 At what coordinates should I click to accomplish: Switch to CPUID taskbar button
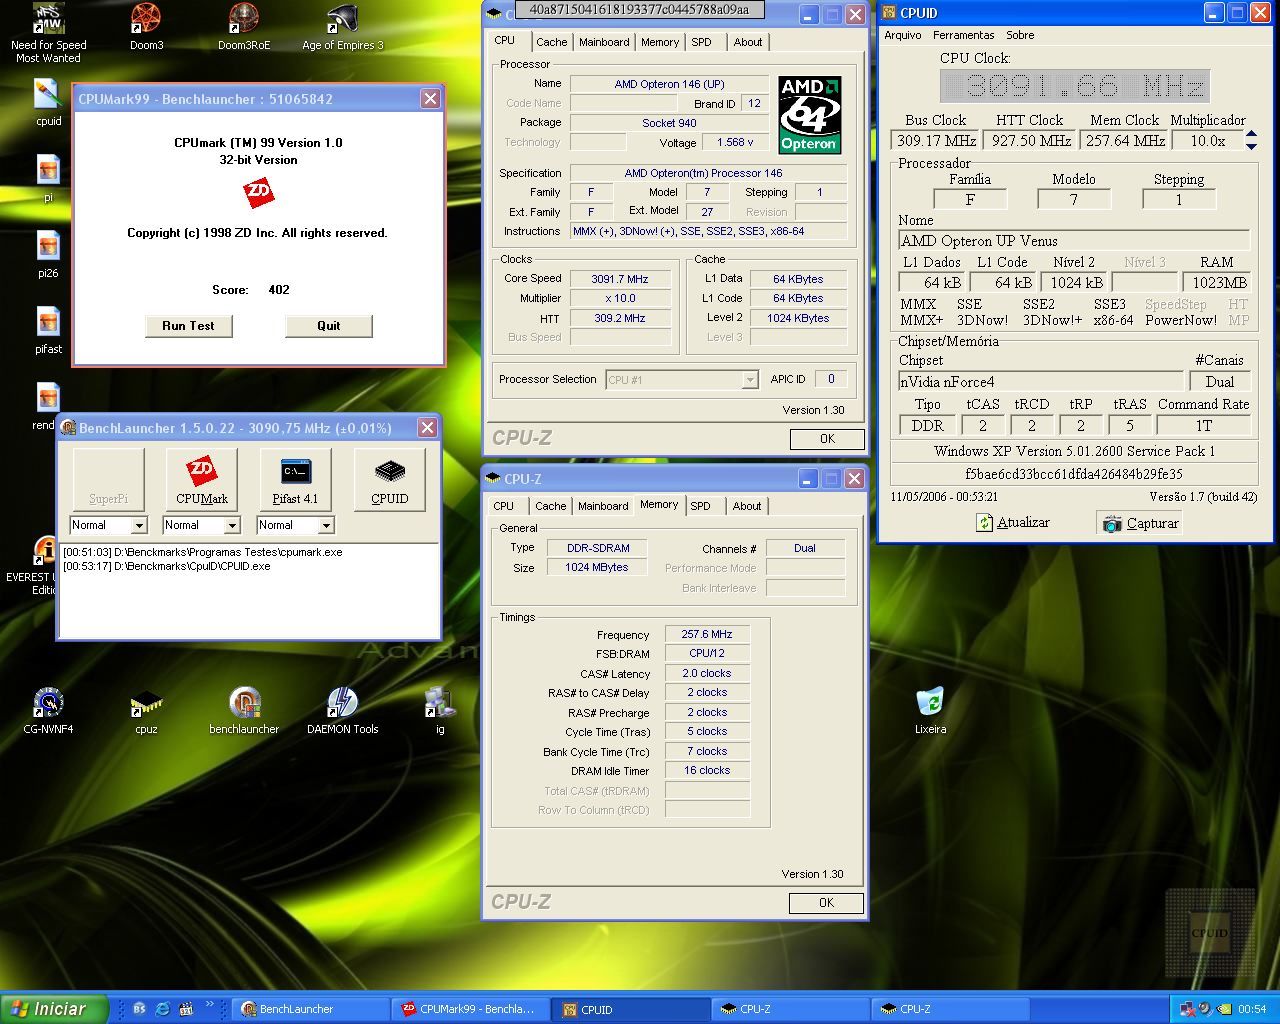click(632, 1009)
